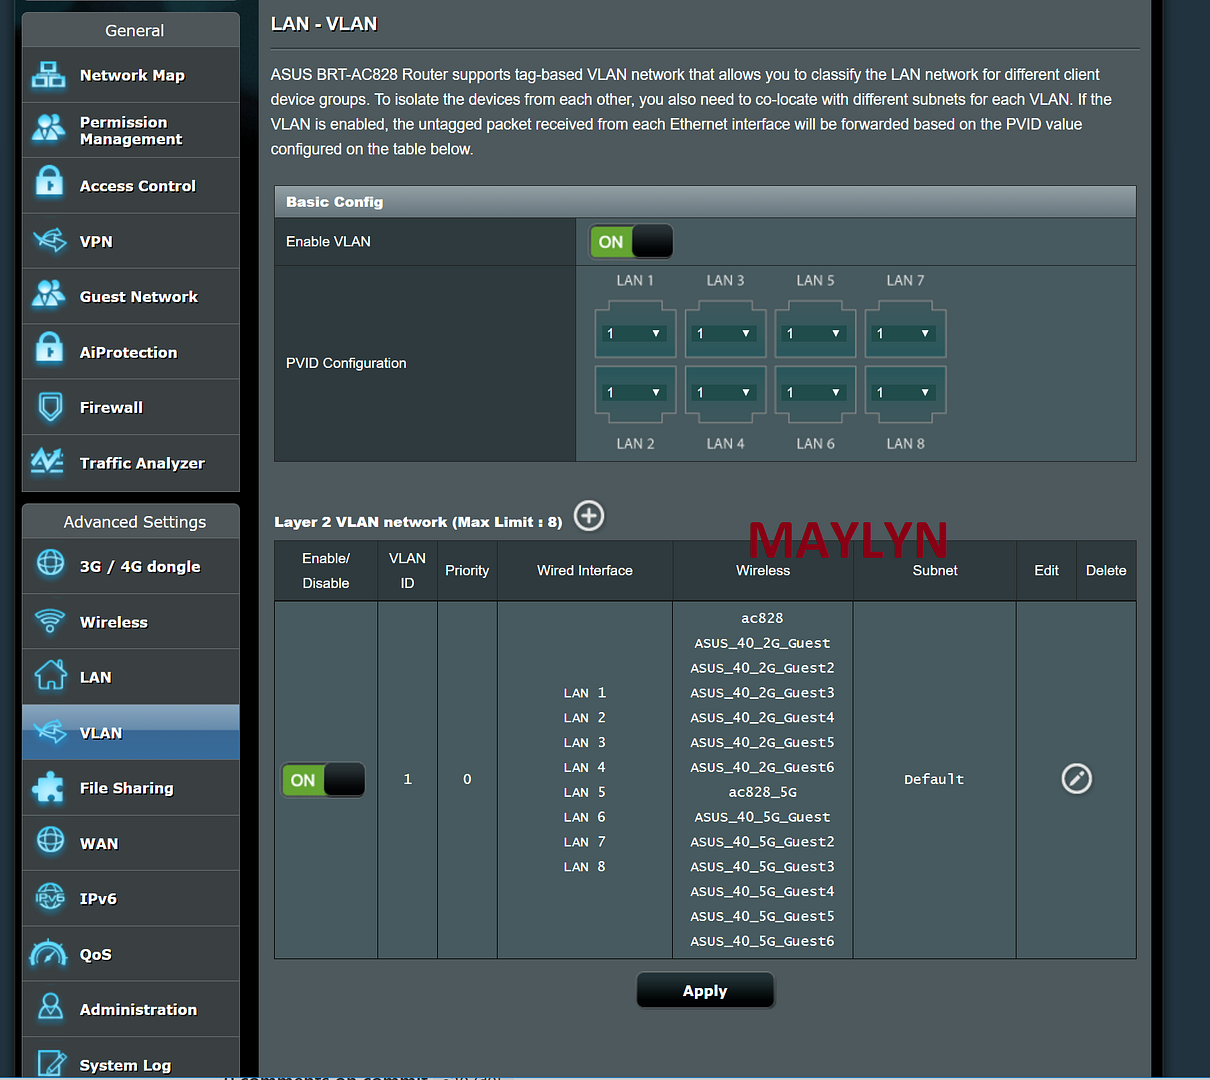Disable VLAN ID 1 row switch
This screenshot has width=1210, height=1080.
click(x=323, y=780)
